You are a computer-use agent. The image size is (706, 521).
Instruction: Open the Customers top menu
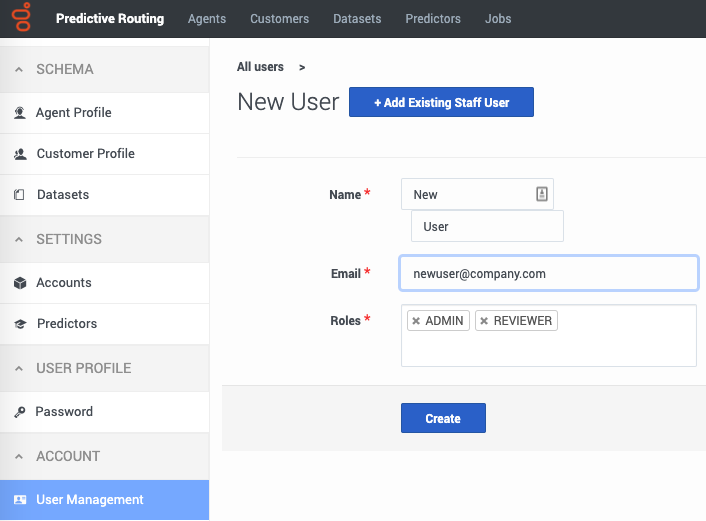click(x=280, y=18)
